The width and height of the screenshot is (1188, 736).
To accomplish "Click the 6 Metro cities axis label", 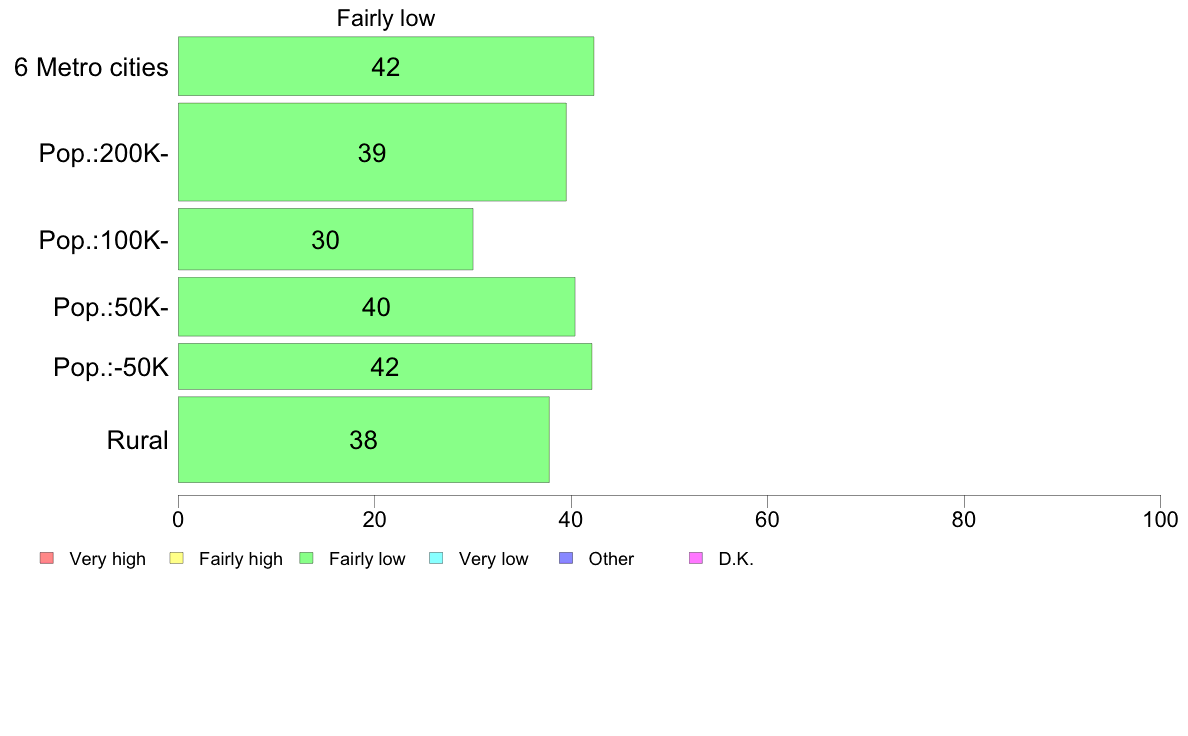I will (x=91, y=67).
